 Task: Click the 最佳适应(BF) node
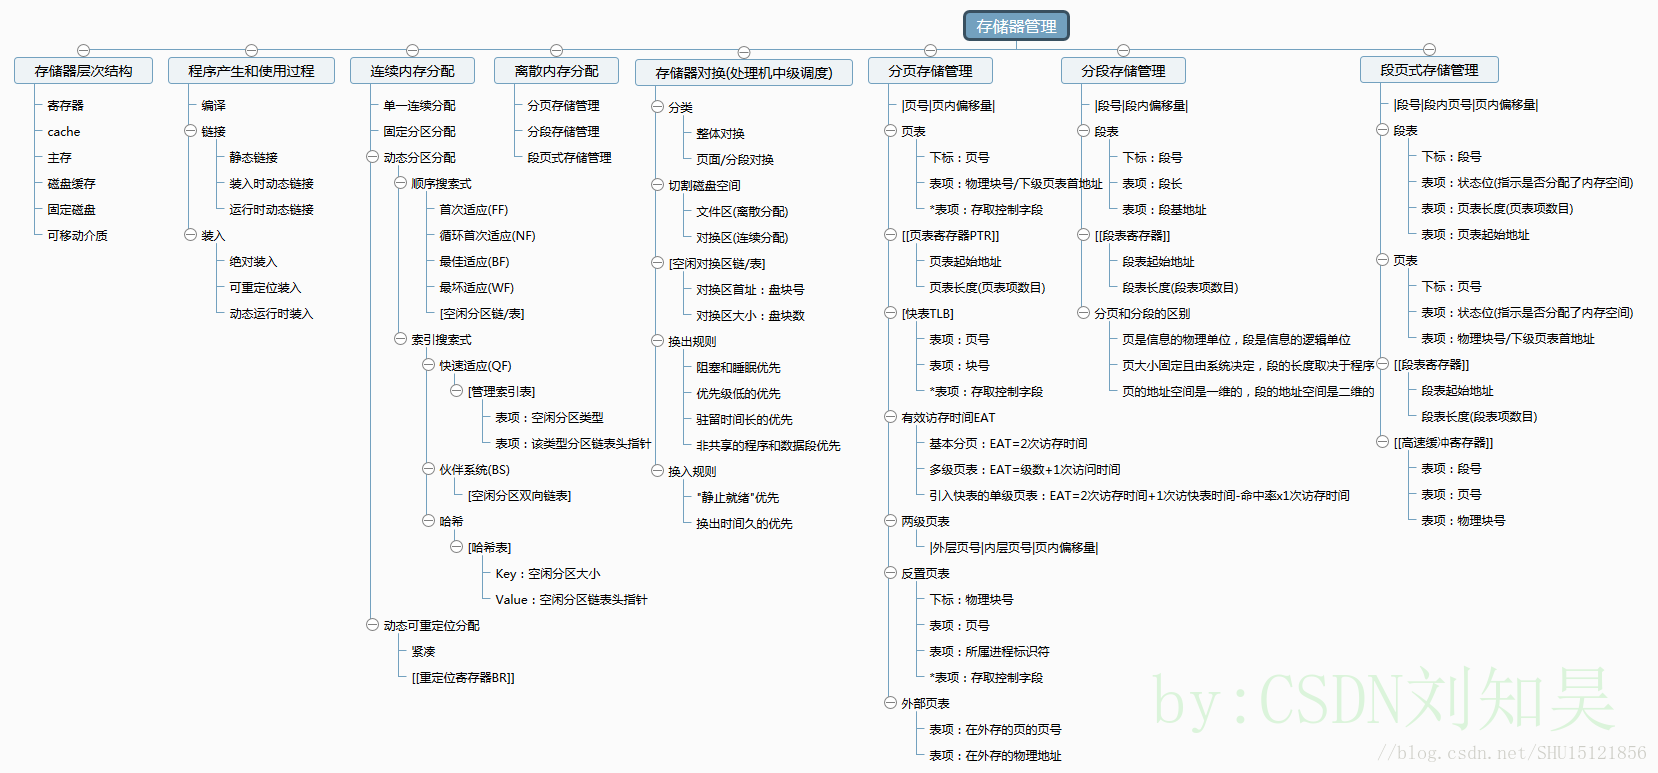coord(474,261)
